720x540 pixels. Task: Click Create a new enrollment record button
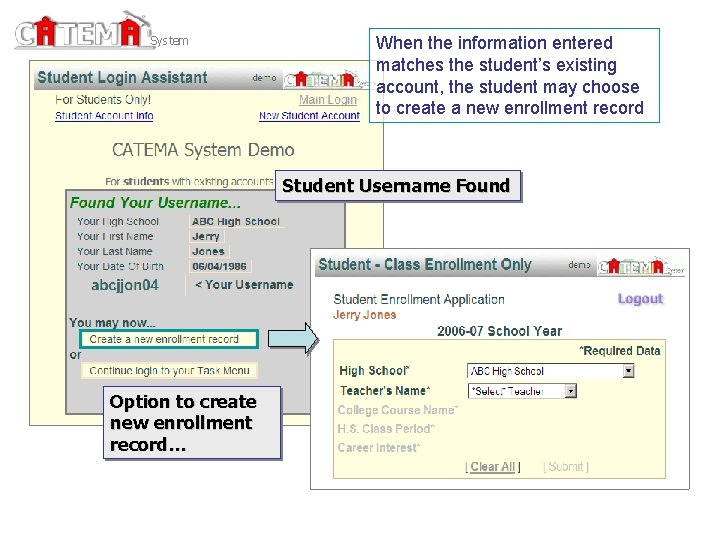tap(169, 339)
